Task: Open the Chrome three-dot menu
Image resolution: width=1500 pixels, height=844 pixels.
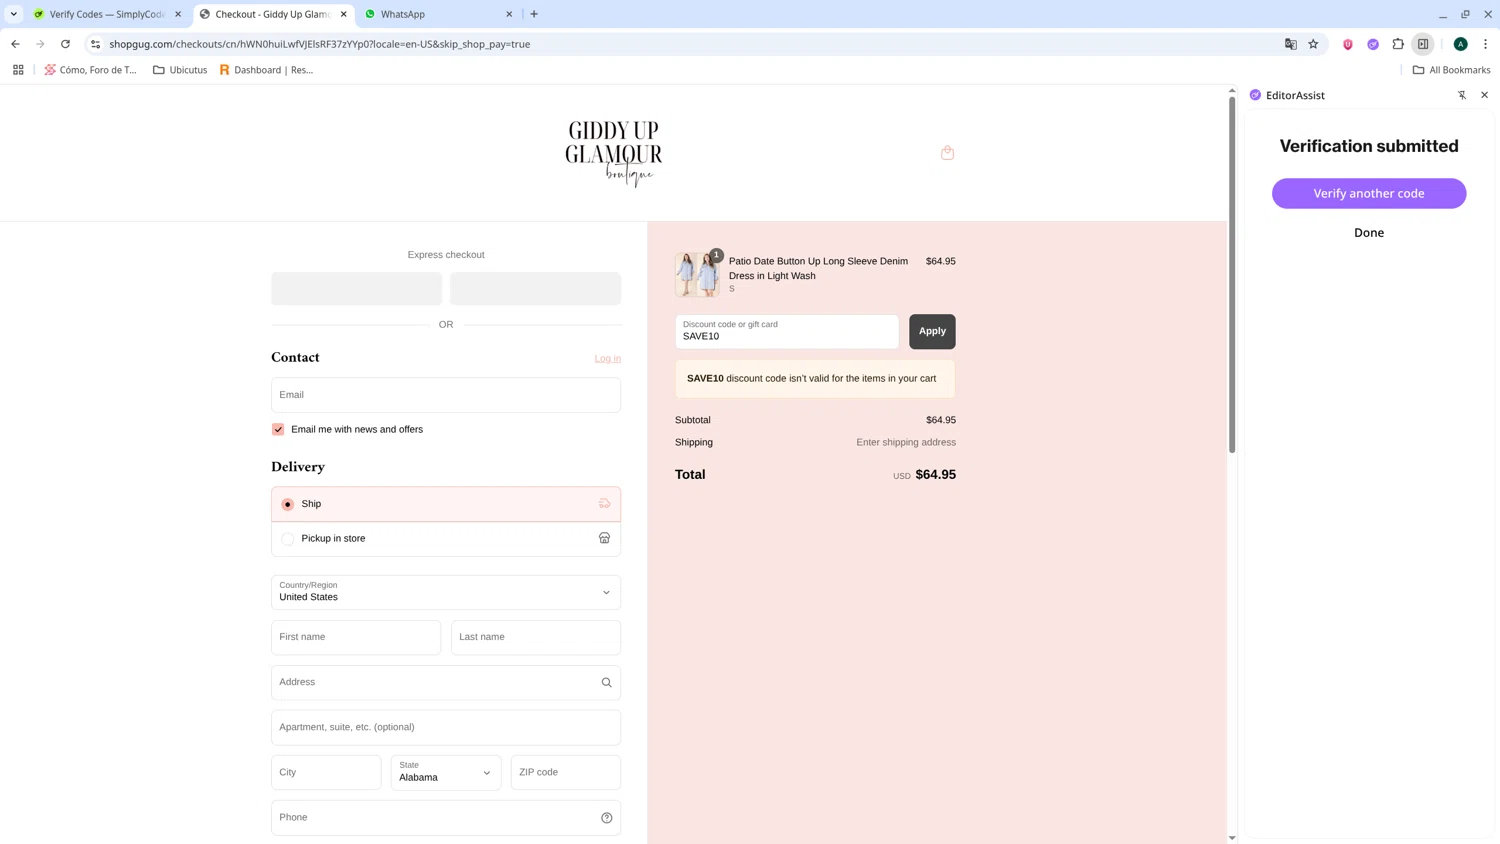Action: pyautogui.click(x=1485, y=44)
